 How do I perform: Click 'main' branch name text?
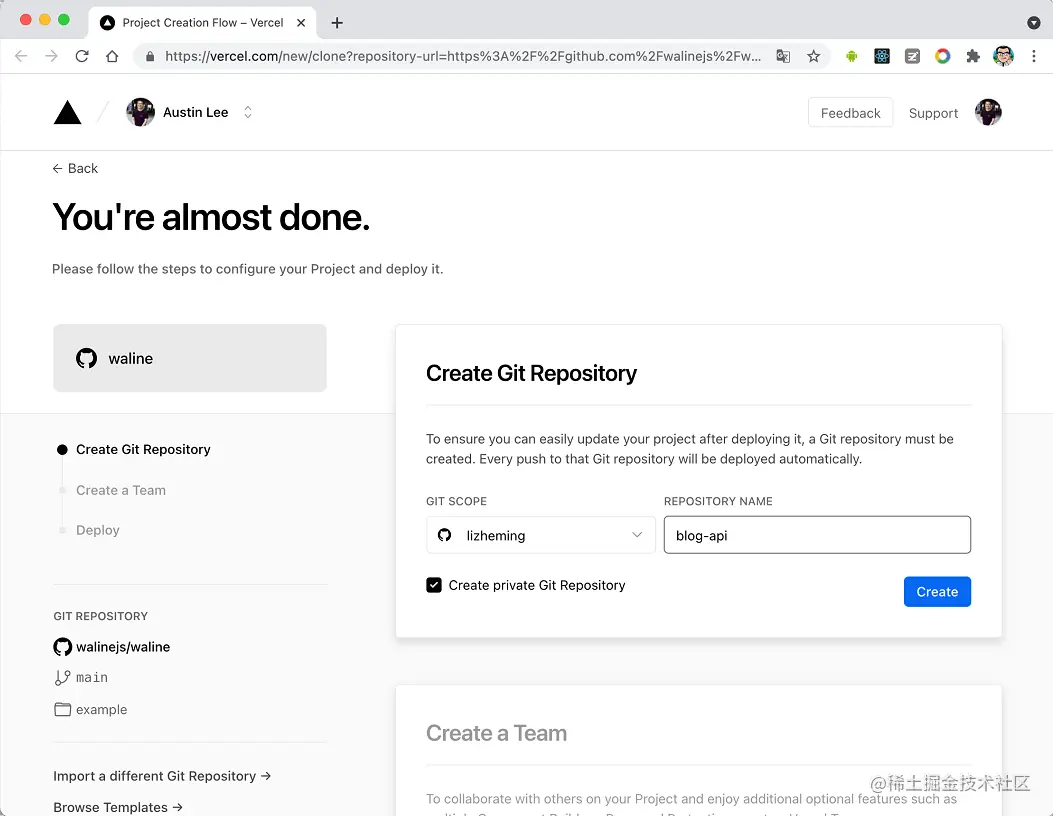(92, 678)
